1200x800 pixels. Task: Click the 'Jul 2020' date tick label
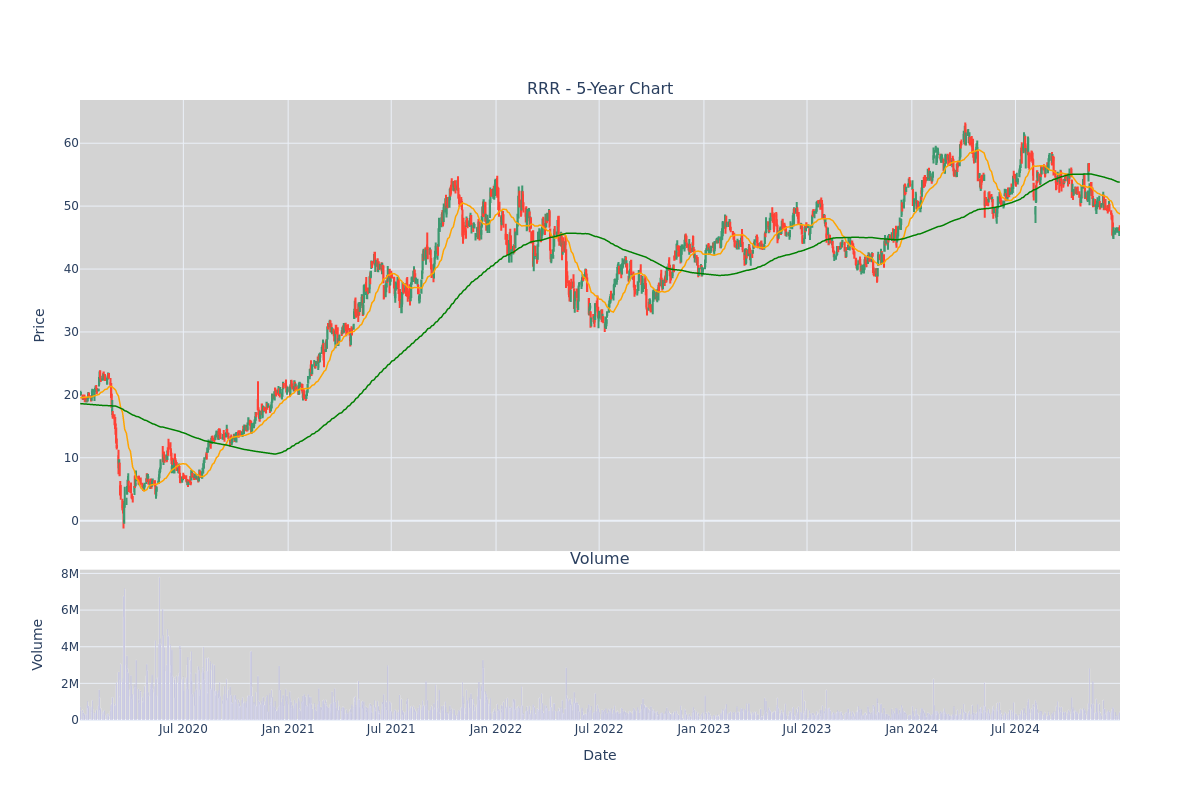(x=183, y=729)
